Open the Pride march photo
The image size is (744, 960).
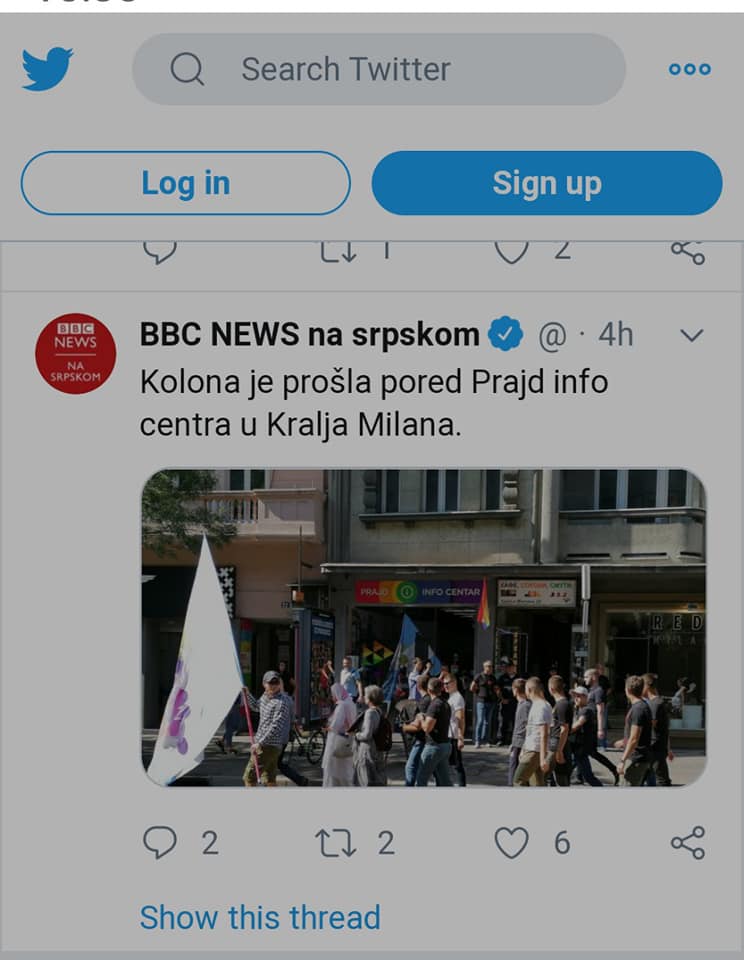tap(424, 628)
